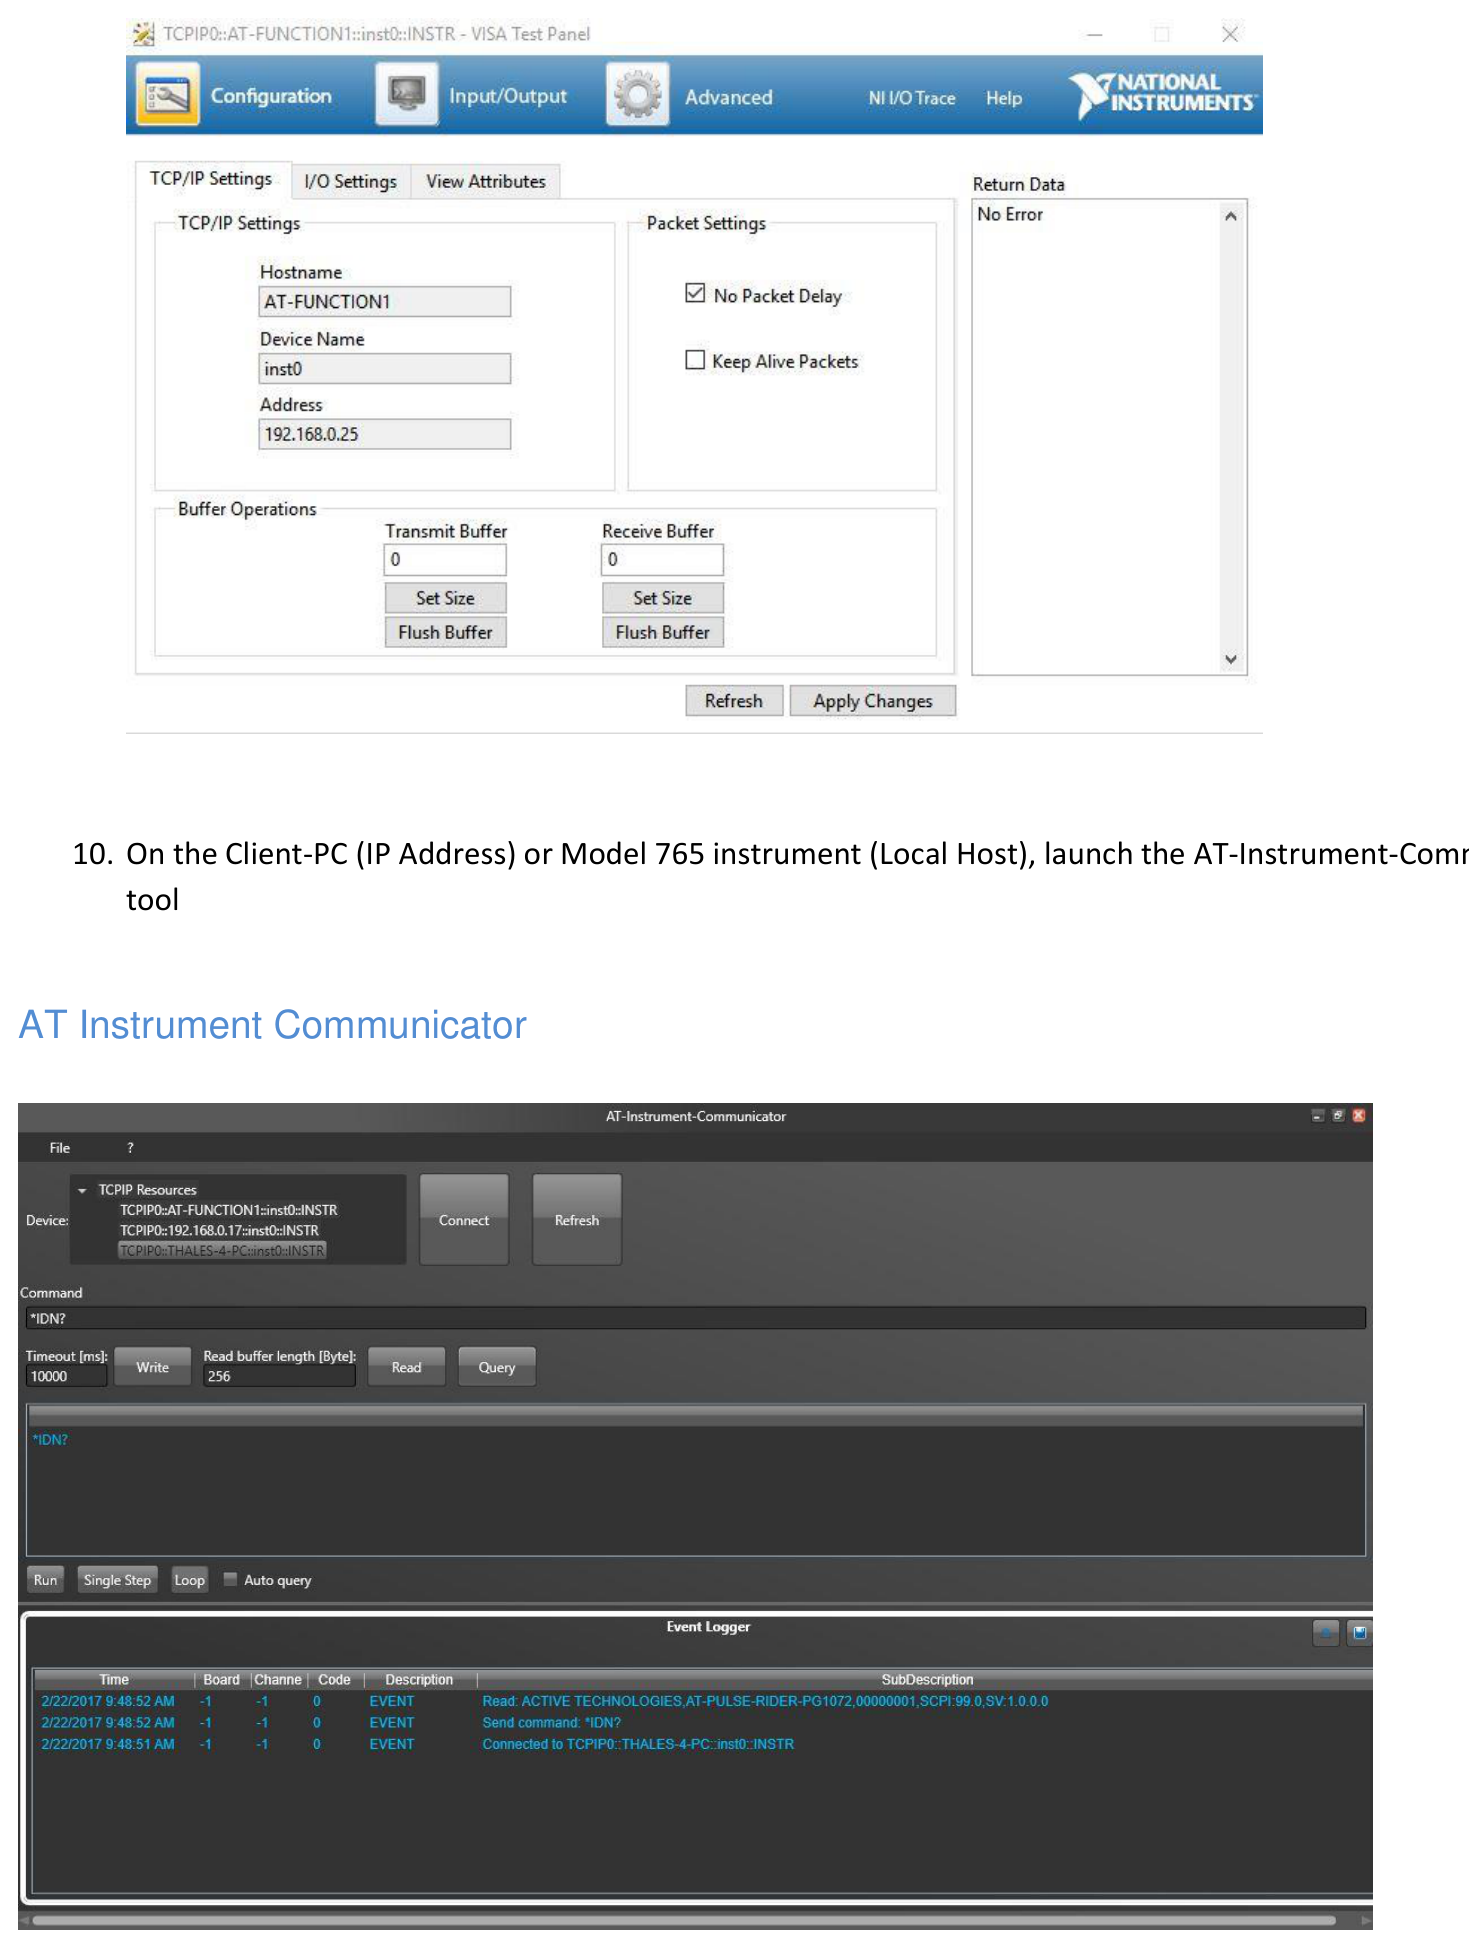
Task: Collapse the TCPIP Resources tree node
Action: point(82,1190)
